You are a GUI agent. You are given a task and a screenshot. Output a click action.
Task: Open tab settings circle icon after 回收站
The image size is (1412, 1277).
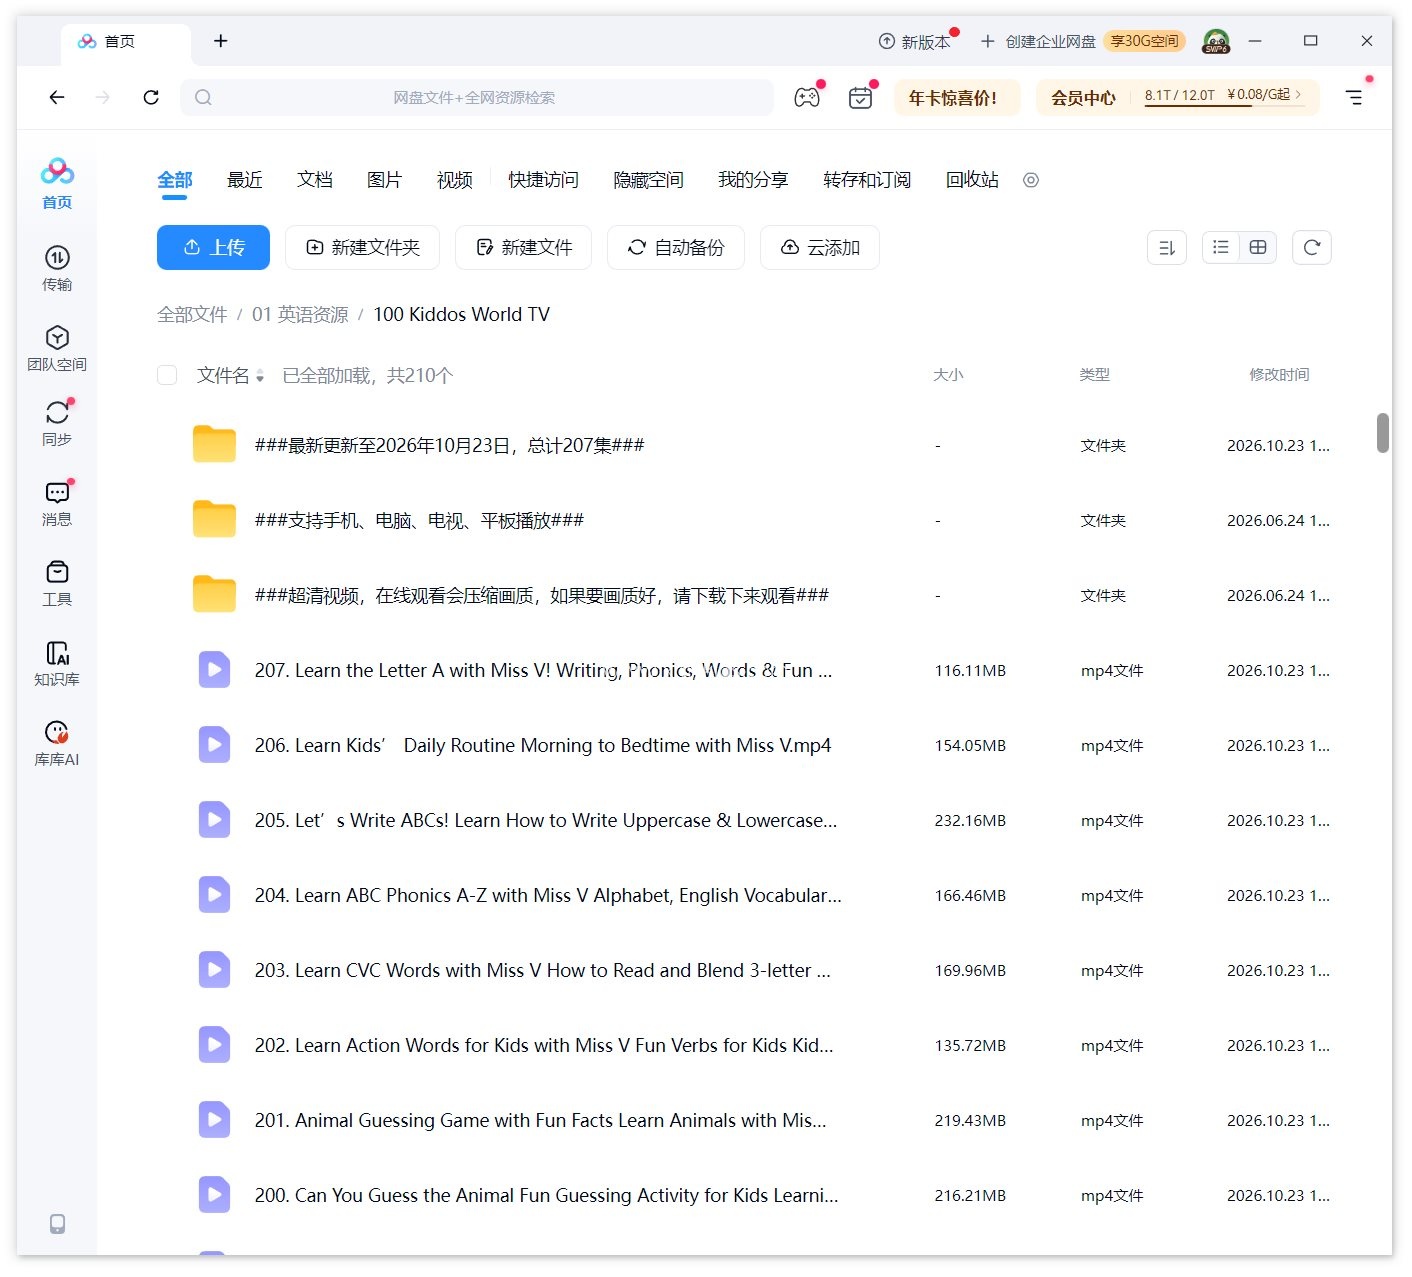1031,180
